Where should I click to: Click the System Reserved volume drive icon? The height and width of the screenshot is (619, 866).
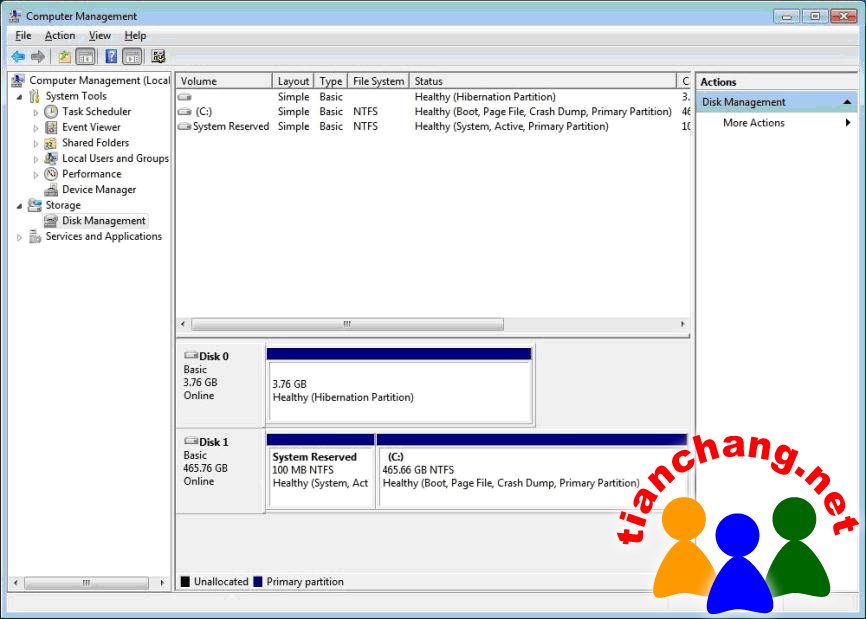[x=184, y=126]
